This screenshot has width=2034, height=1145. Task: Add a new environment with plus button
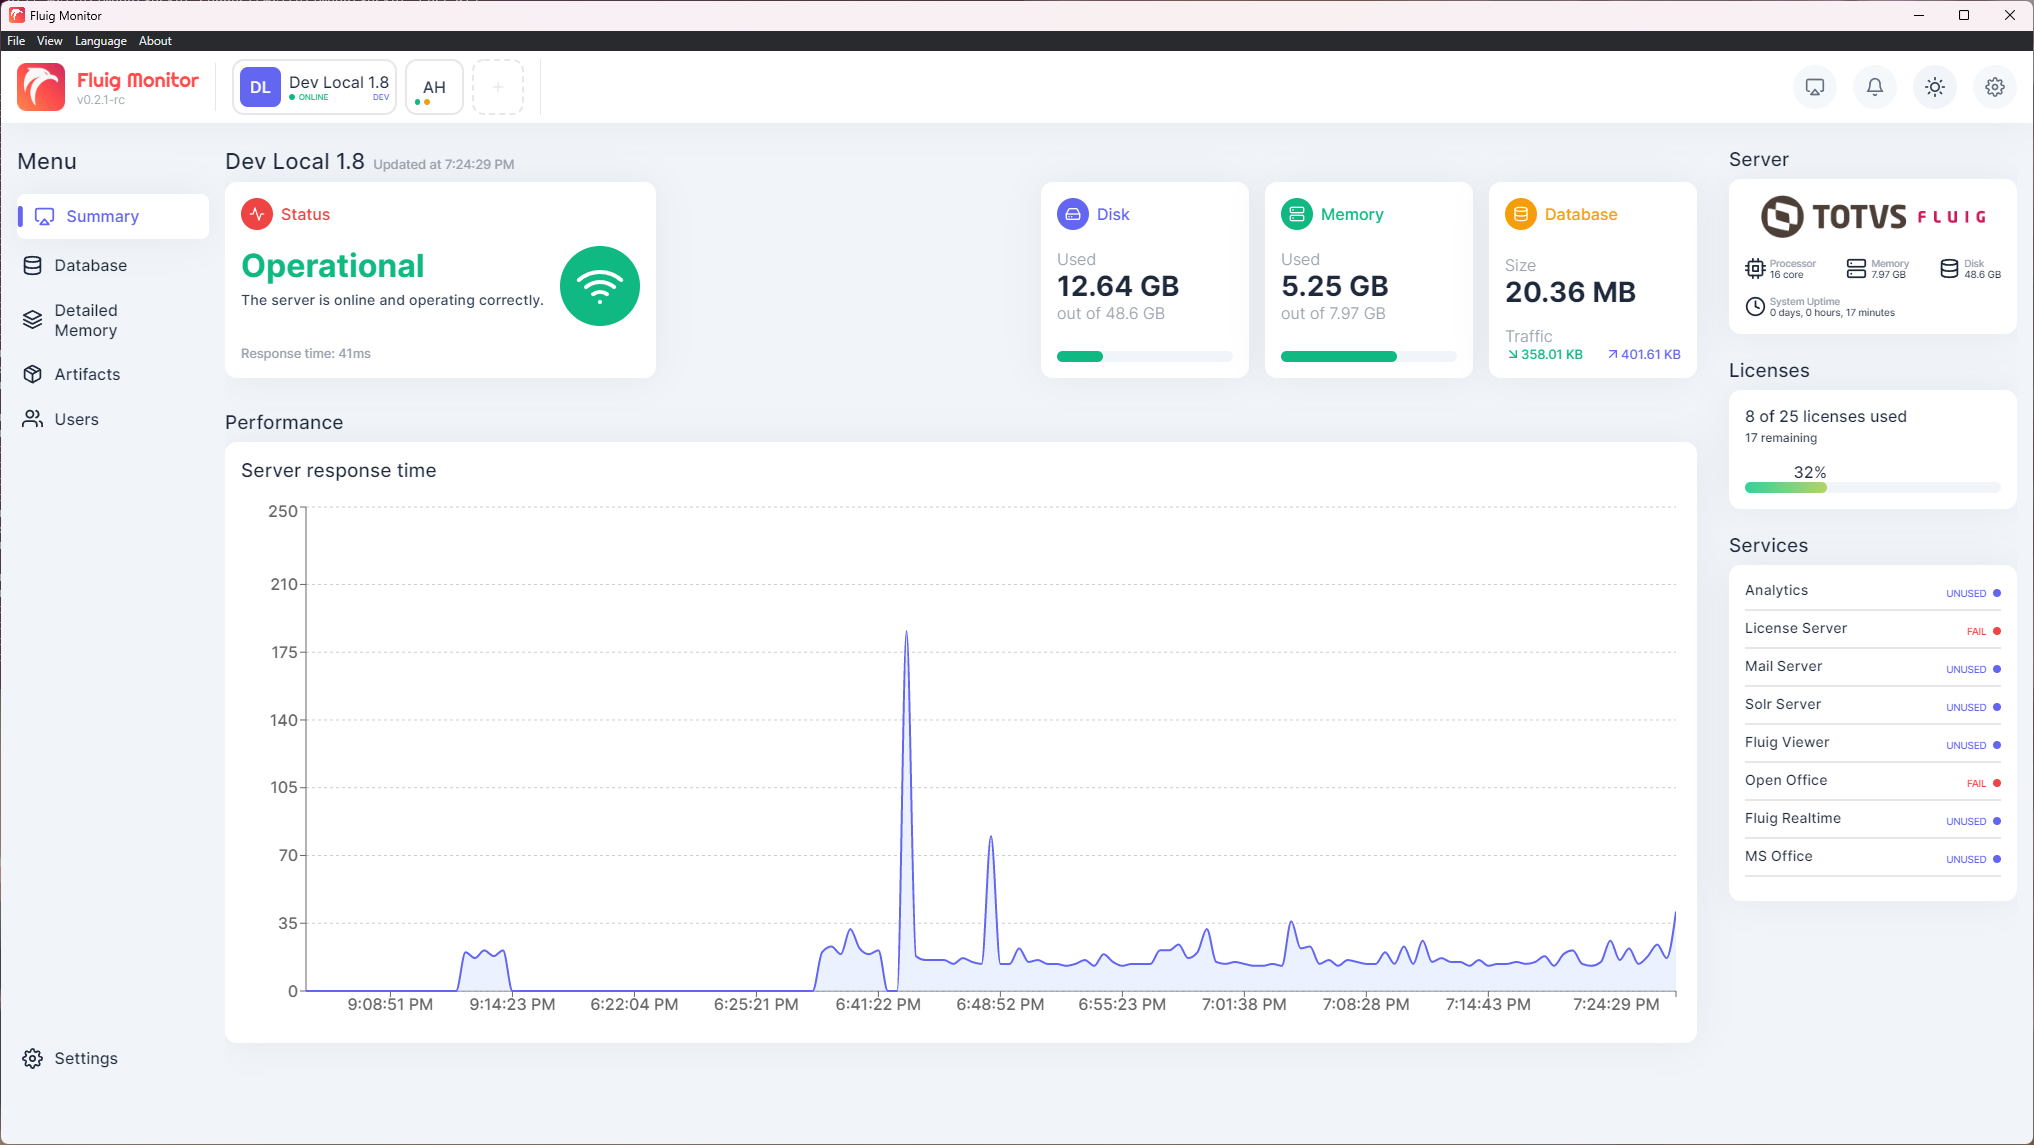pos(498,87)
